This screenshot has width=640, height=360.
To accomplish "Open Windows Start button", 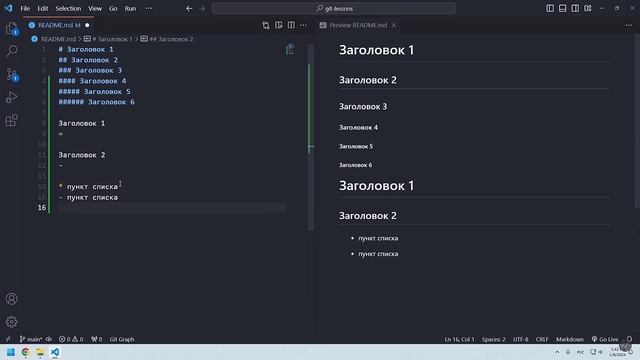I will click(x=11, y=352).
